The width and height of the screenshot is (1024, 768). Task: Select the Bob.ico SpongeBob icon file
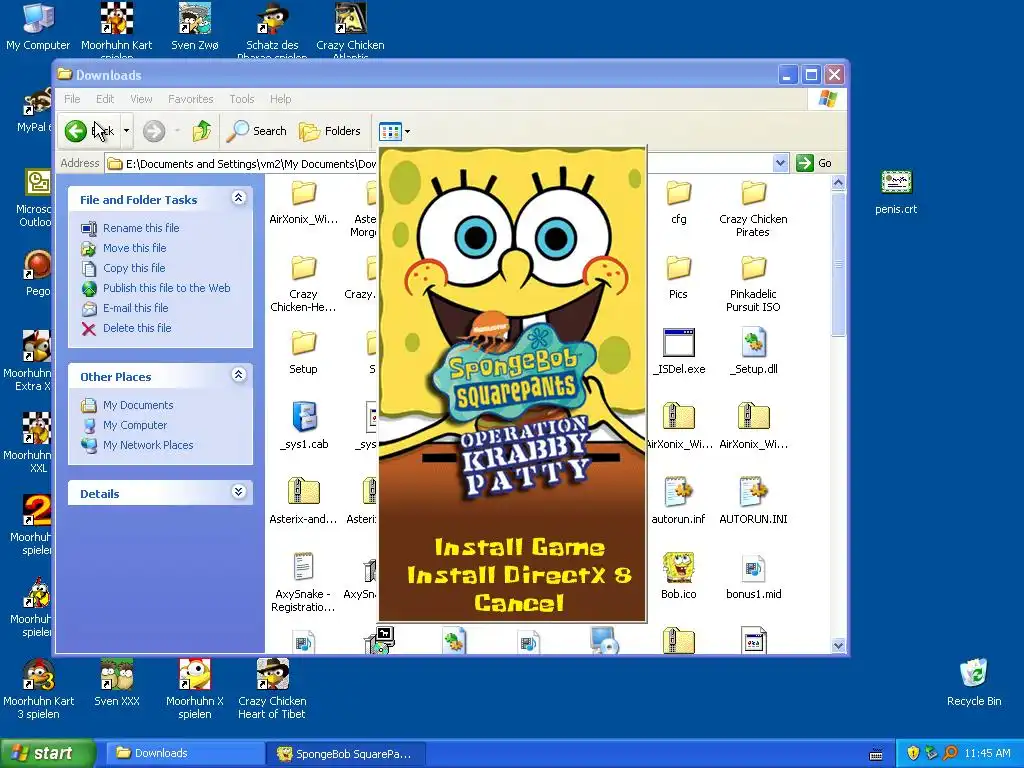pyautogui.click(x=679, y=577)
